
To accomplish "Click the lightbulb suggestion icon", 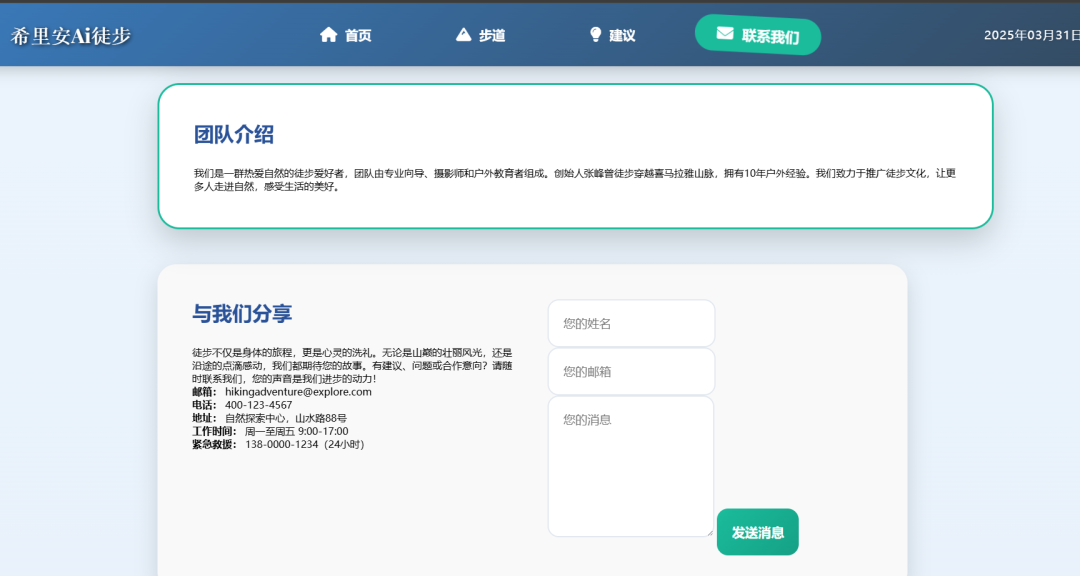I will click(596, 34).
